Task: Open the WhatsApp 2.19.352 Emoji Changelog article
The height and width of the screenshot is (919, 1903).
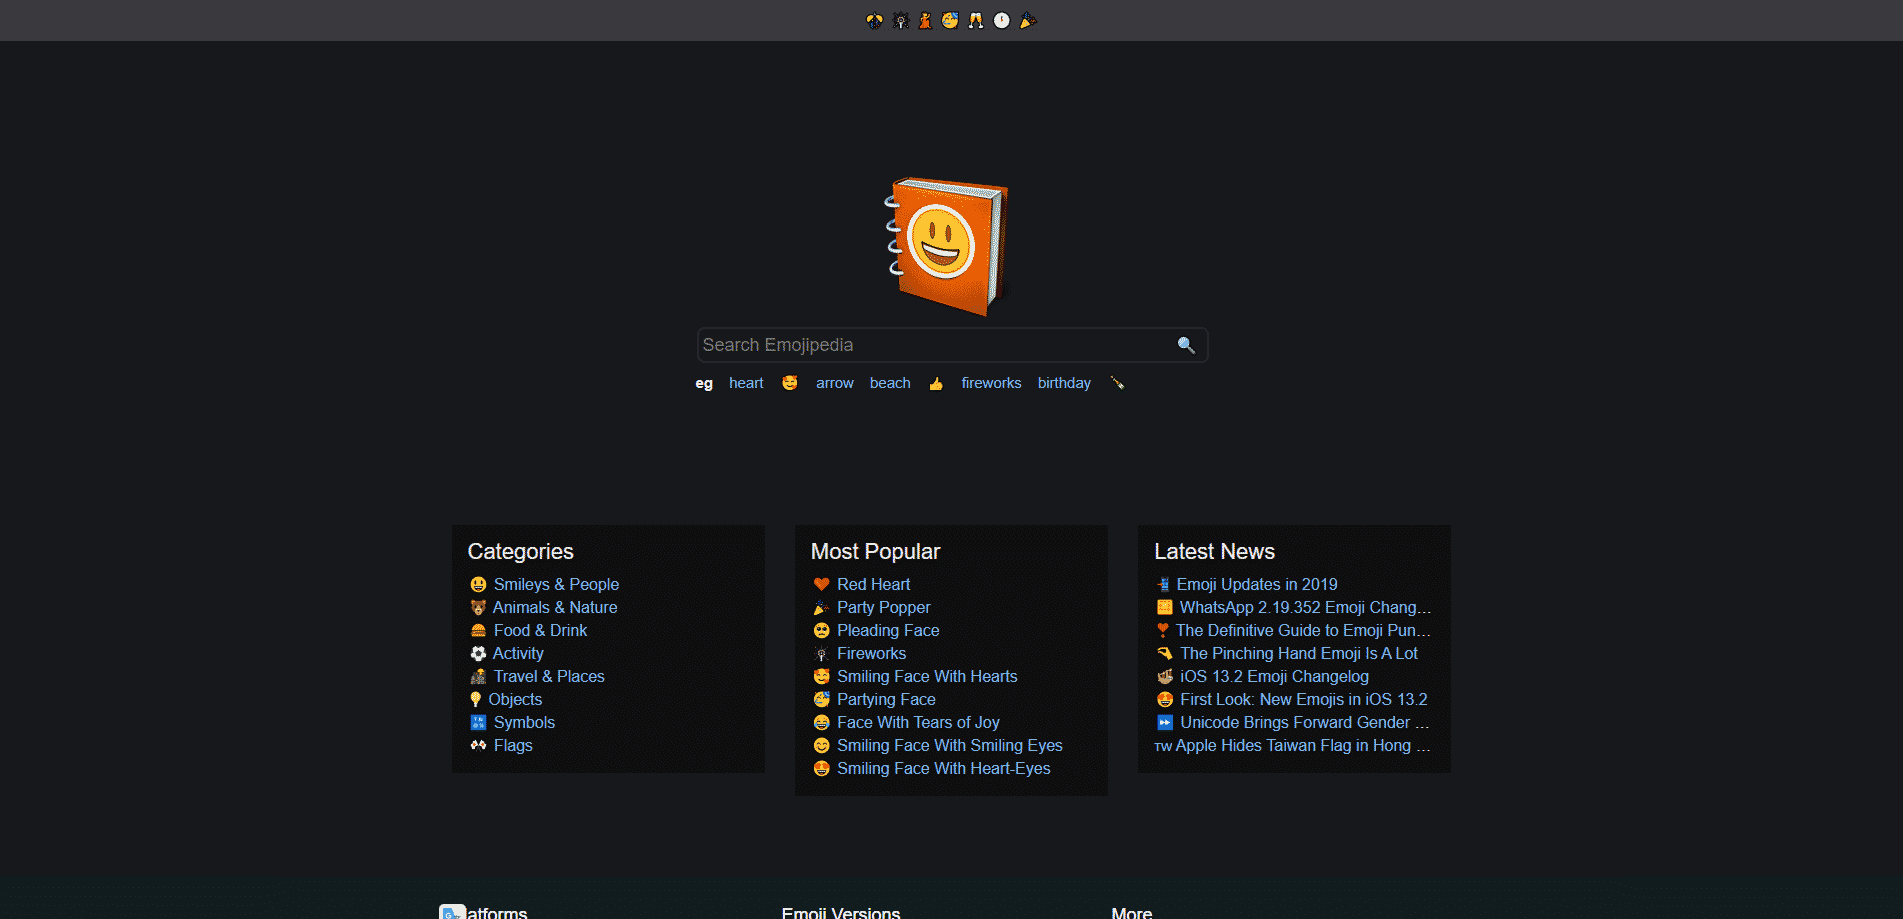Action: pyautogui.click(x=1305, y=607)
